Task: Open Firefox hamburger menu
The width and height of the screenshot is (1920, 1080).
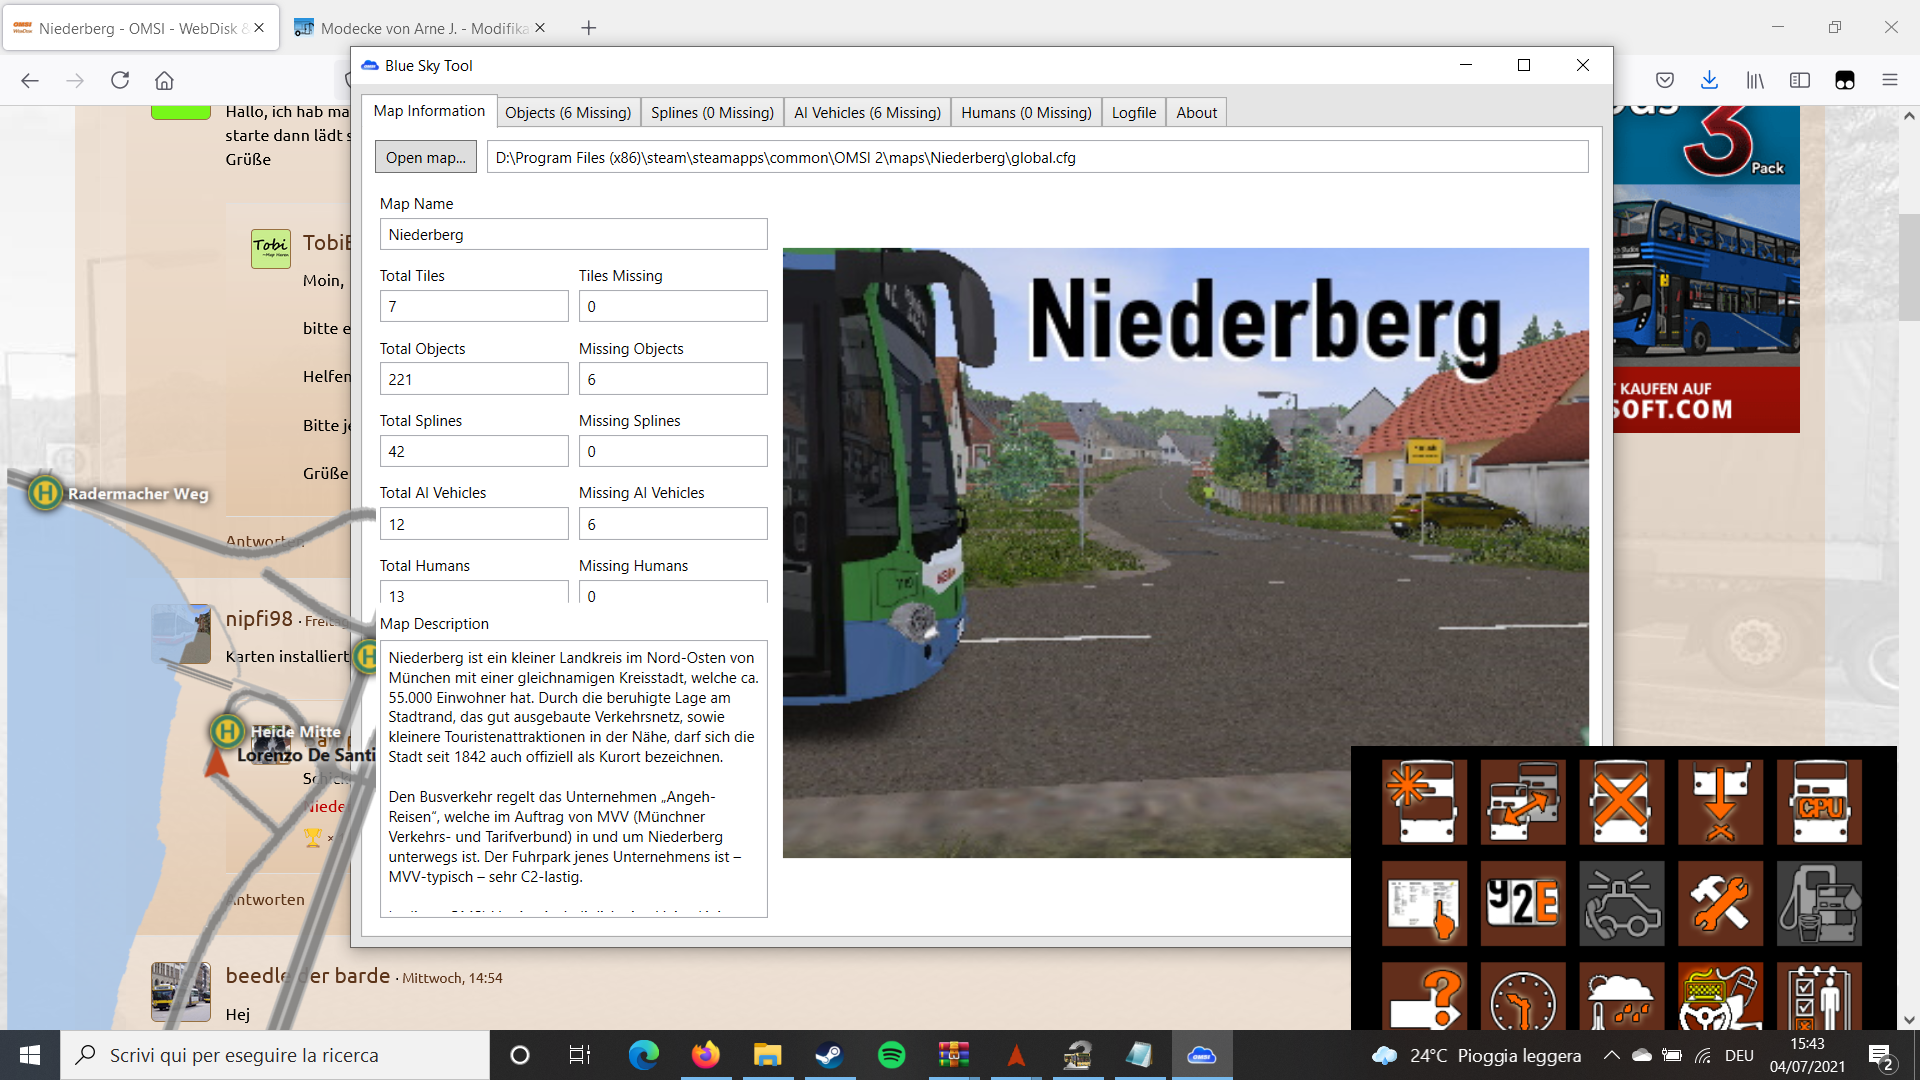Action: (1889, 80)
